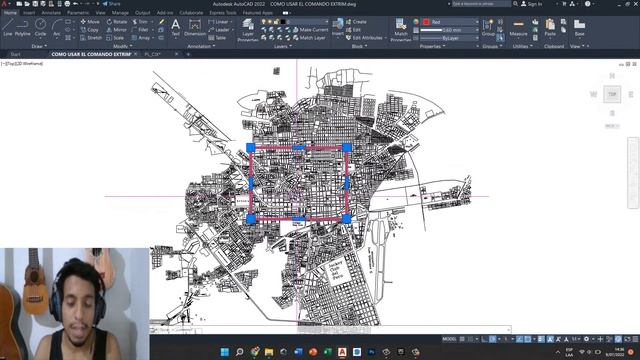Viewport: 640px width, 360px height.
Task: Click the Group tool
Action: click(488, 27)
